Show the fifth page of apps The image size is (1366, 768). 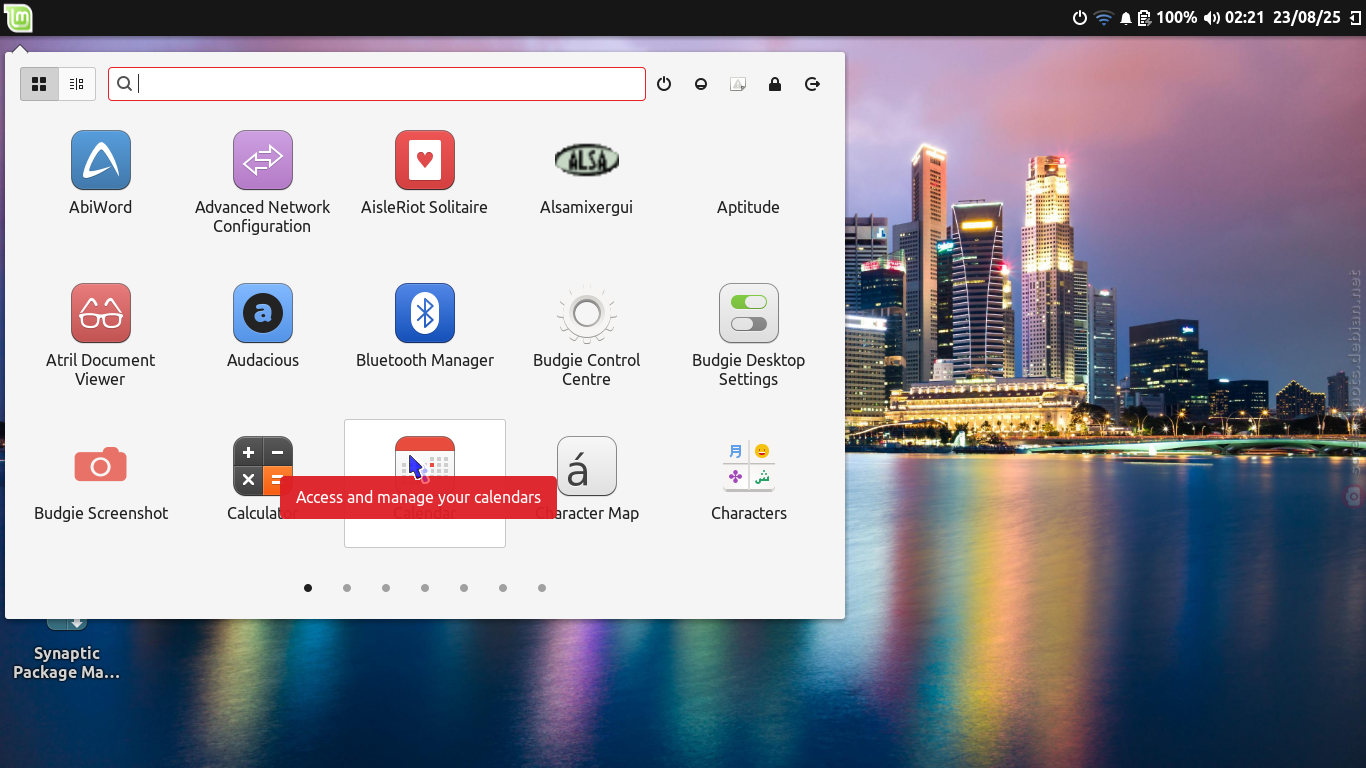464,588
